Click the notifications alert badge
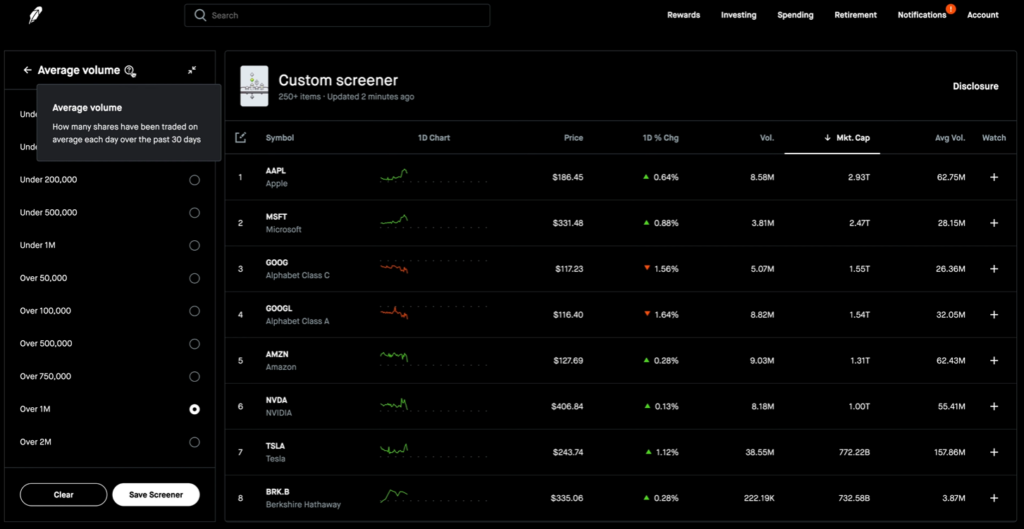Viewport: 1024px width, 529px height. point(951,9)
